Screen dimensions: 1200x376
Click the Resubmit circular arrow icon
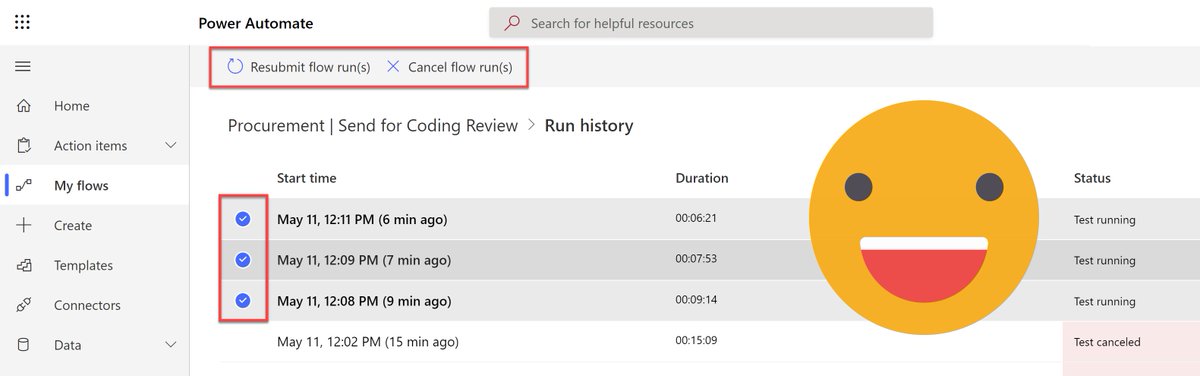(235, 67)
